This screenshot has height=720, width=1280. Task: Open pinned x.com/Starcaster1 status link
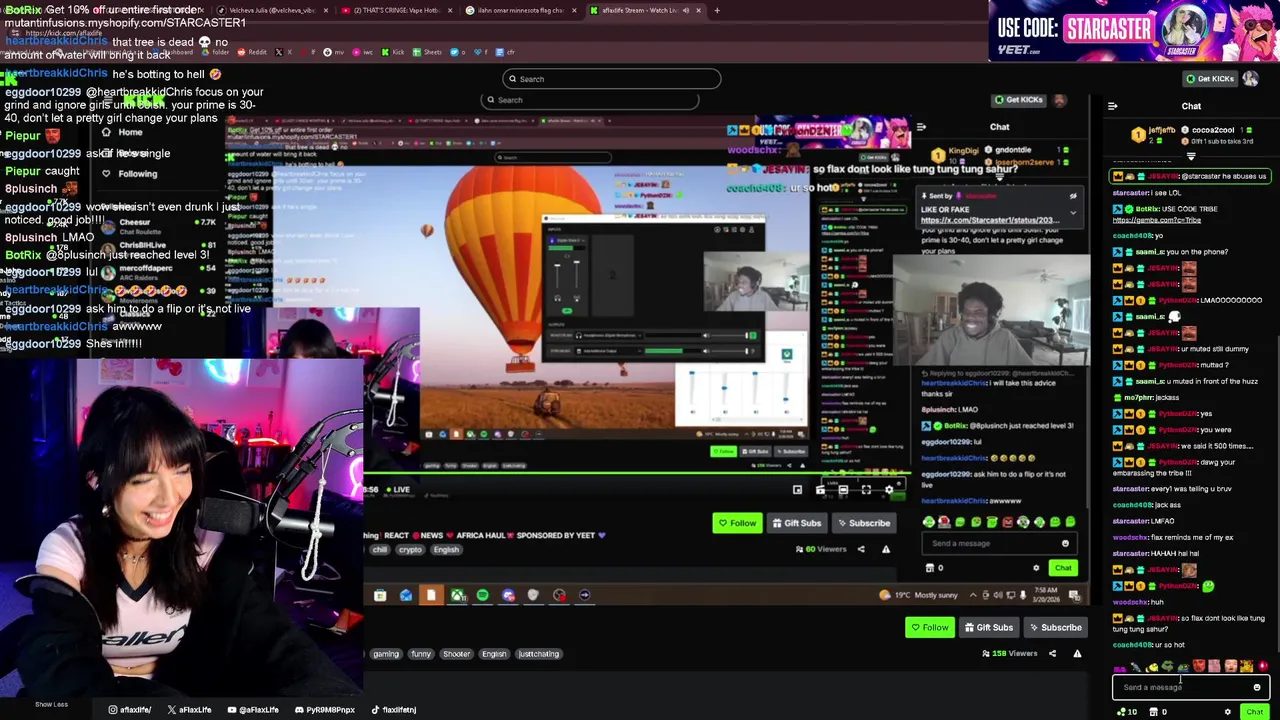[989, 220]
